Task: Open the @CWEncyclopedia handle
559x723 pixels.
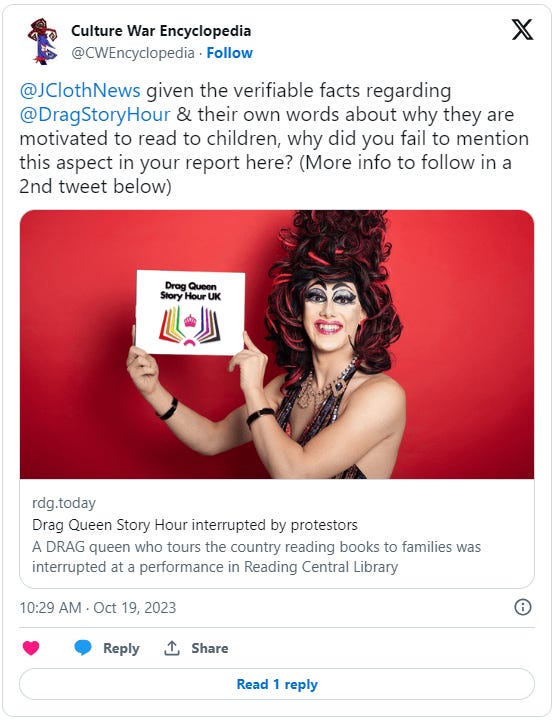Action: pos(133,53)
